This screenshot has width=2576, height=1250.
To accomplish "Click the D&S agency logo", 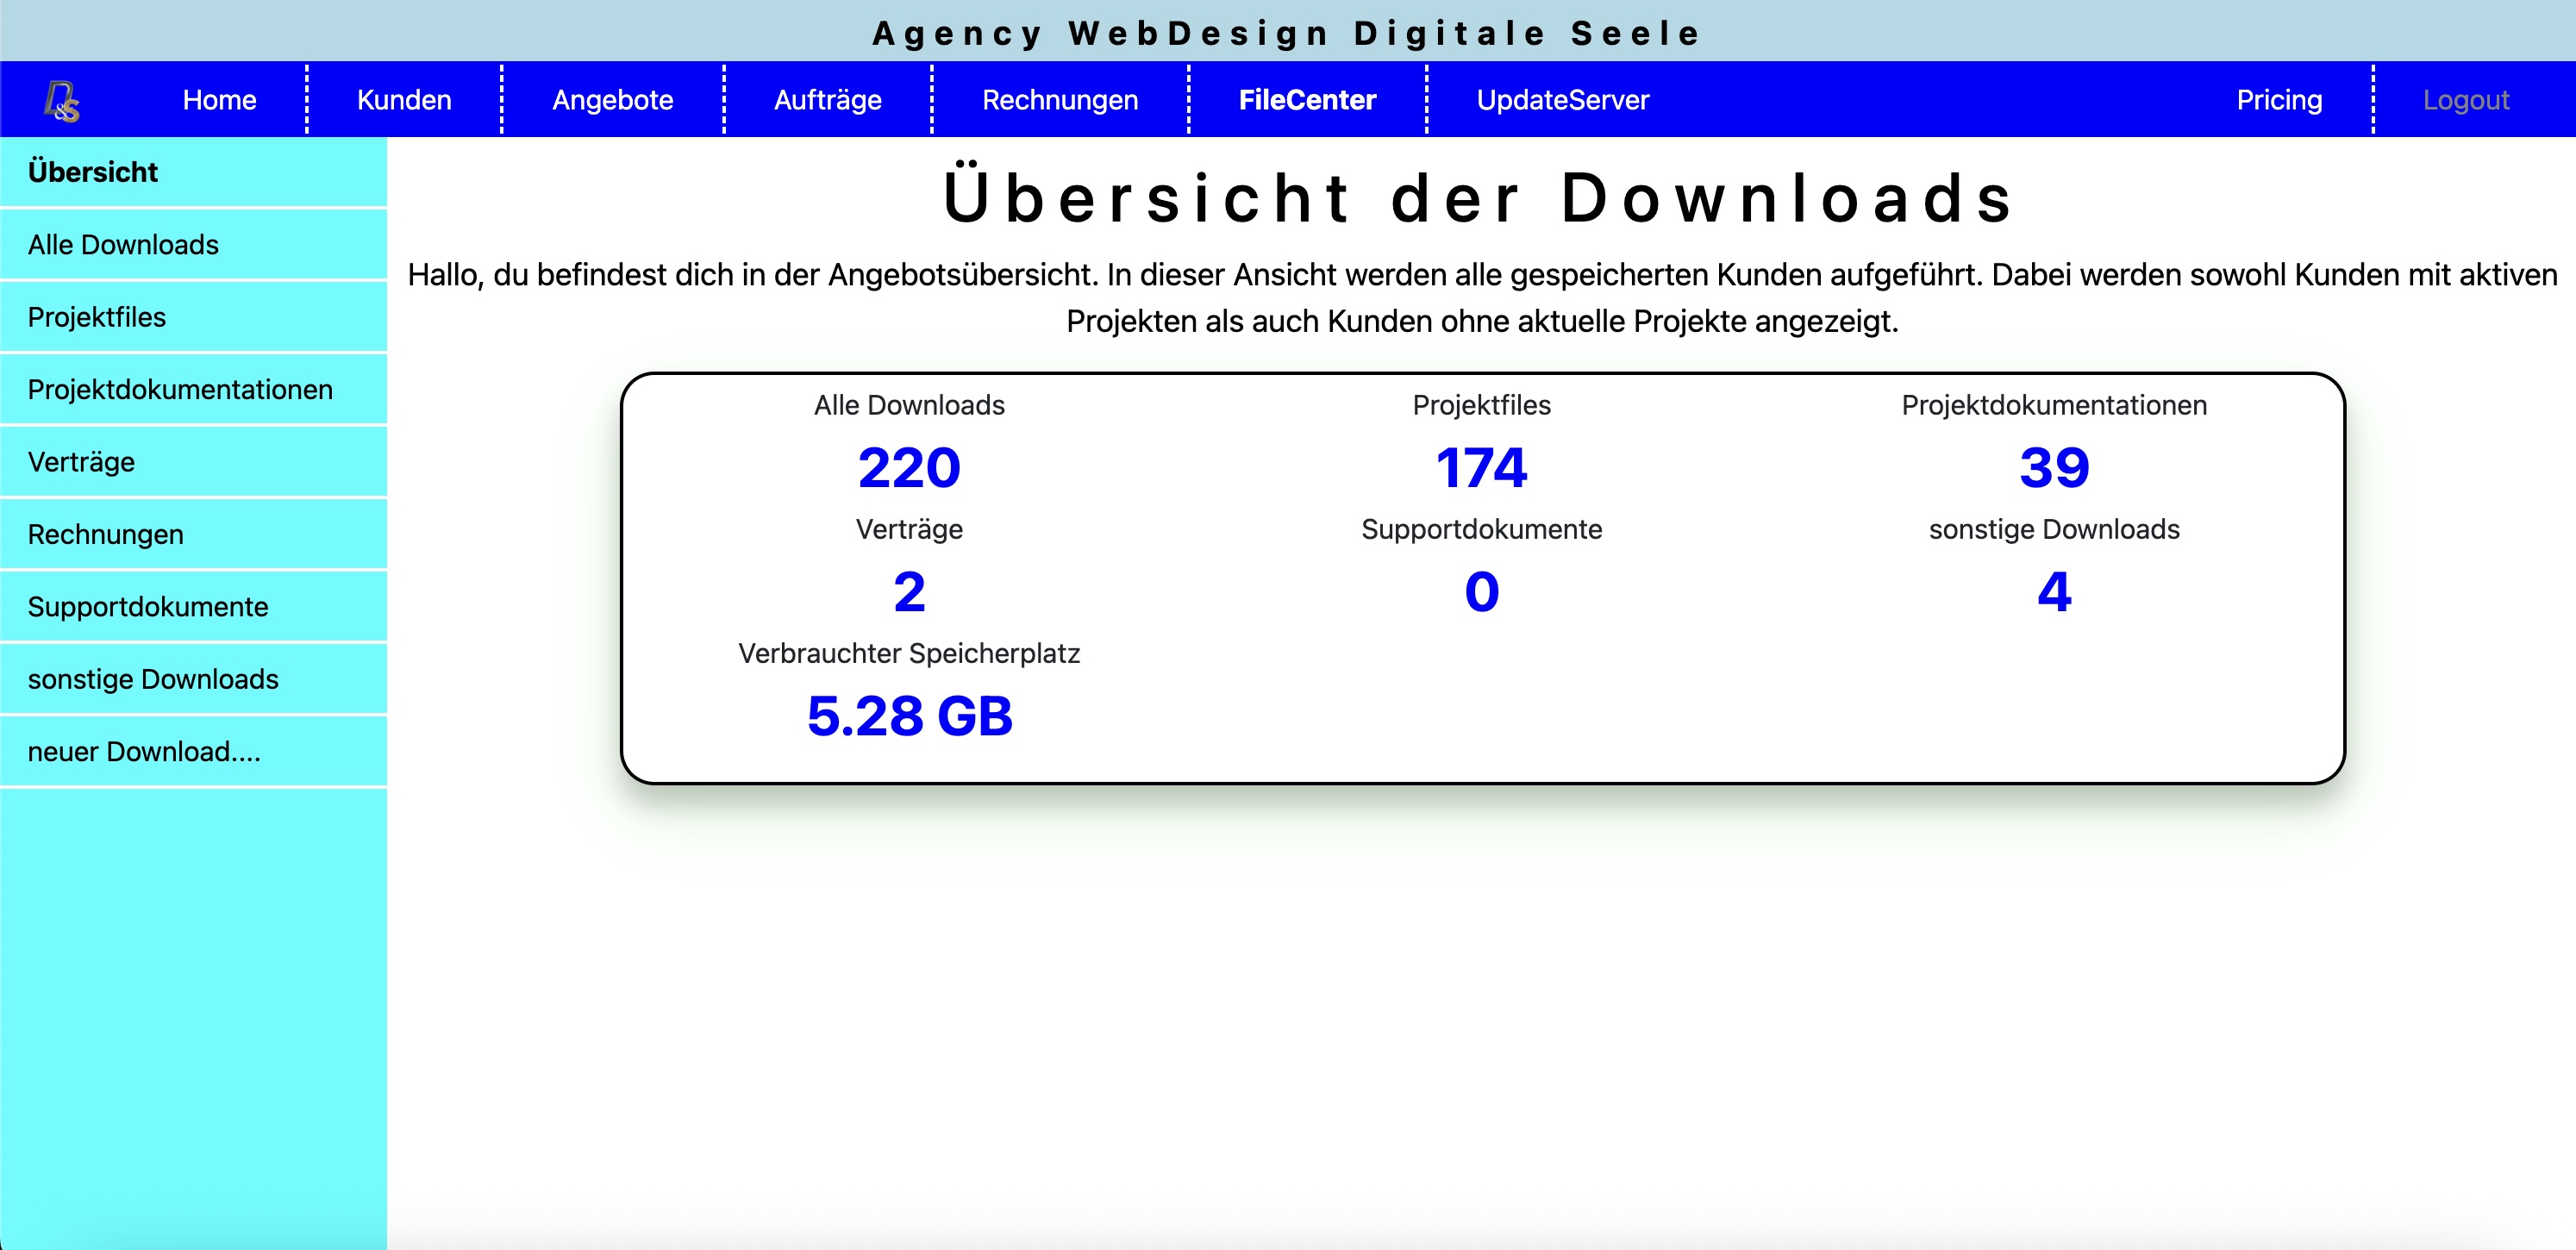I will [60, 99].
